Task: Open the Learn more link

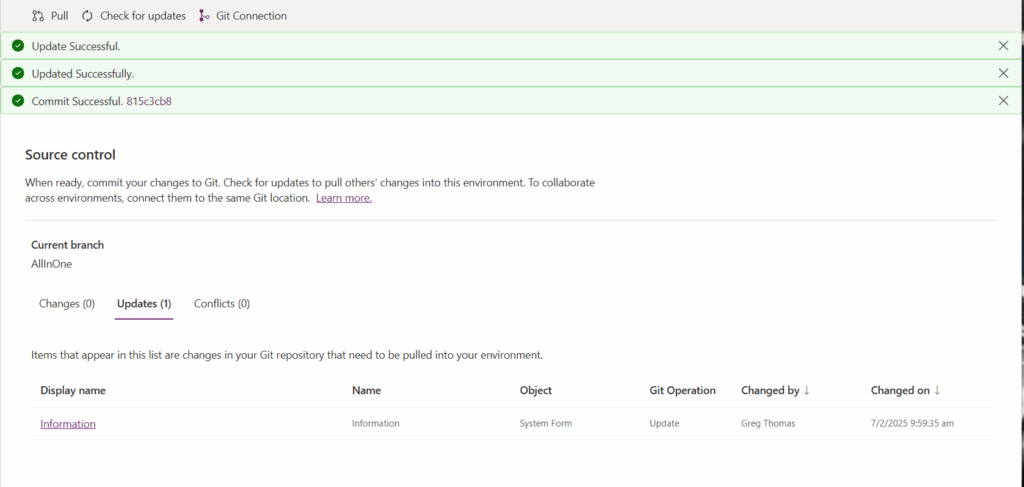Action: coord(344,198)
